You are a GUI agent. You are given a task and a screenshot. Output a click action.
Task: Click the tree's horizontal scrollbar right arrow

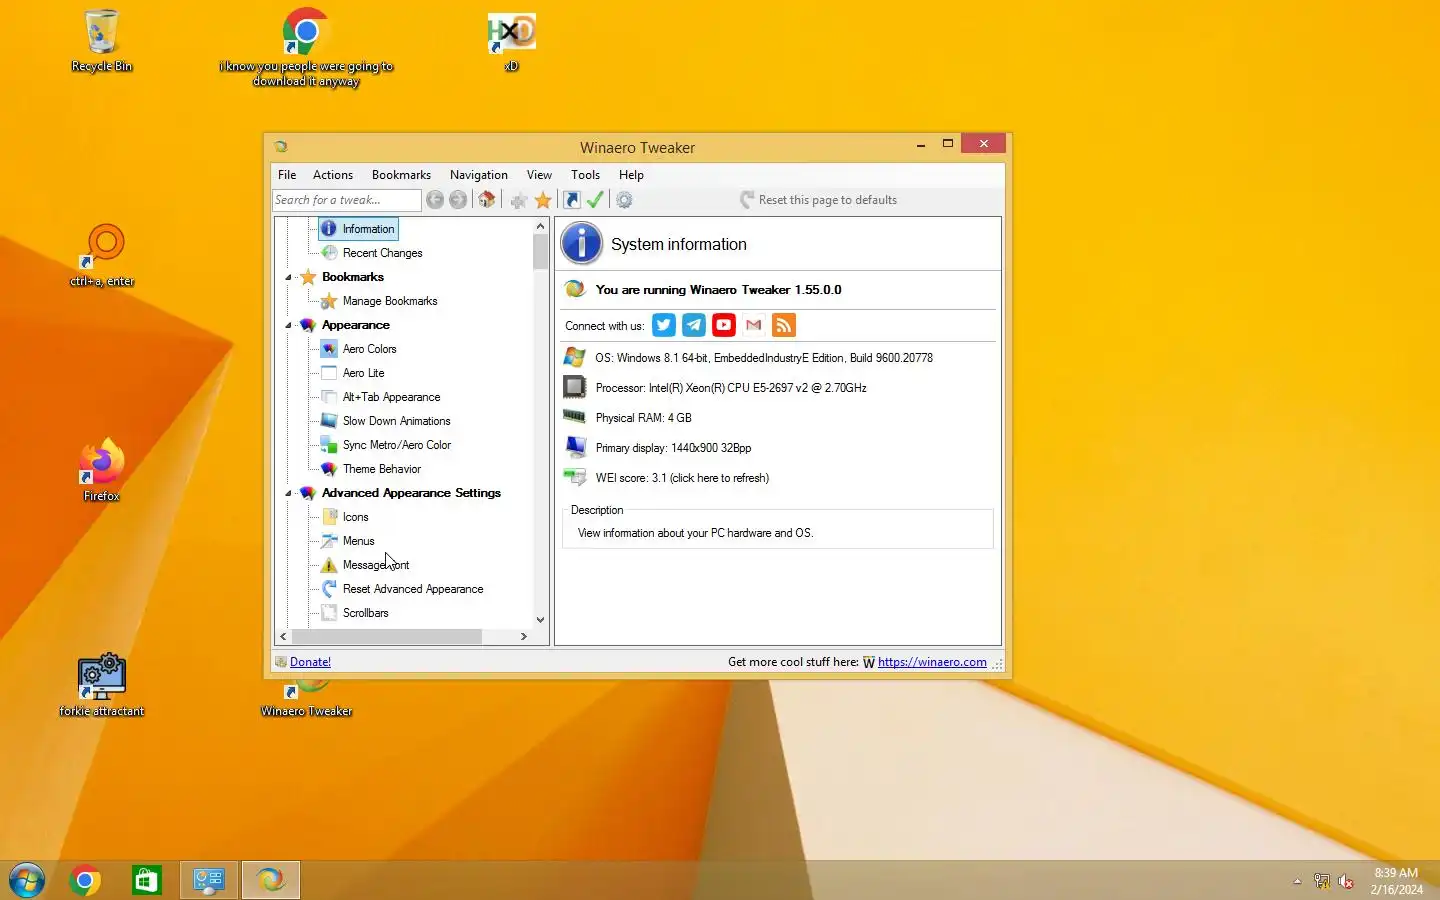(523, 636)
